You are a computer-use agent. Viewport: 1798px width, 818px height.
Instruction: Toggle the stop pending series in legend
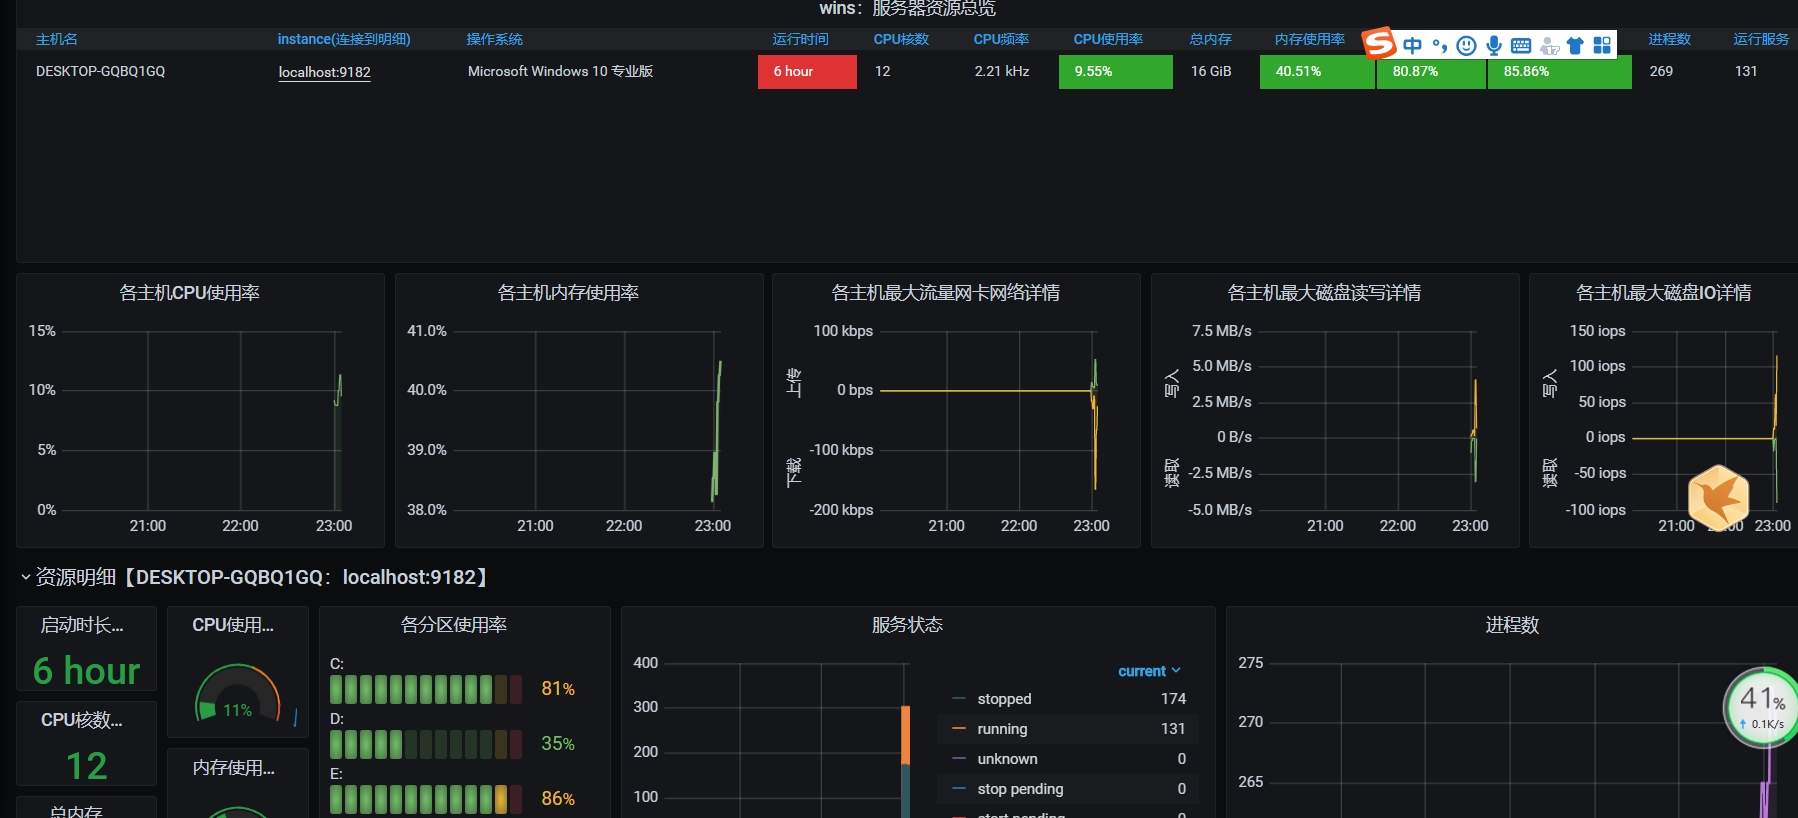(1020, 789)
